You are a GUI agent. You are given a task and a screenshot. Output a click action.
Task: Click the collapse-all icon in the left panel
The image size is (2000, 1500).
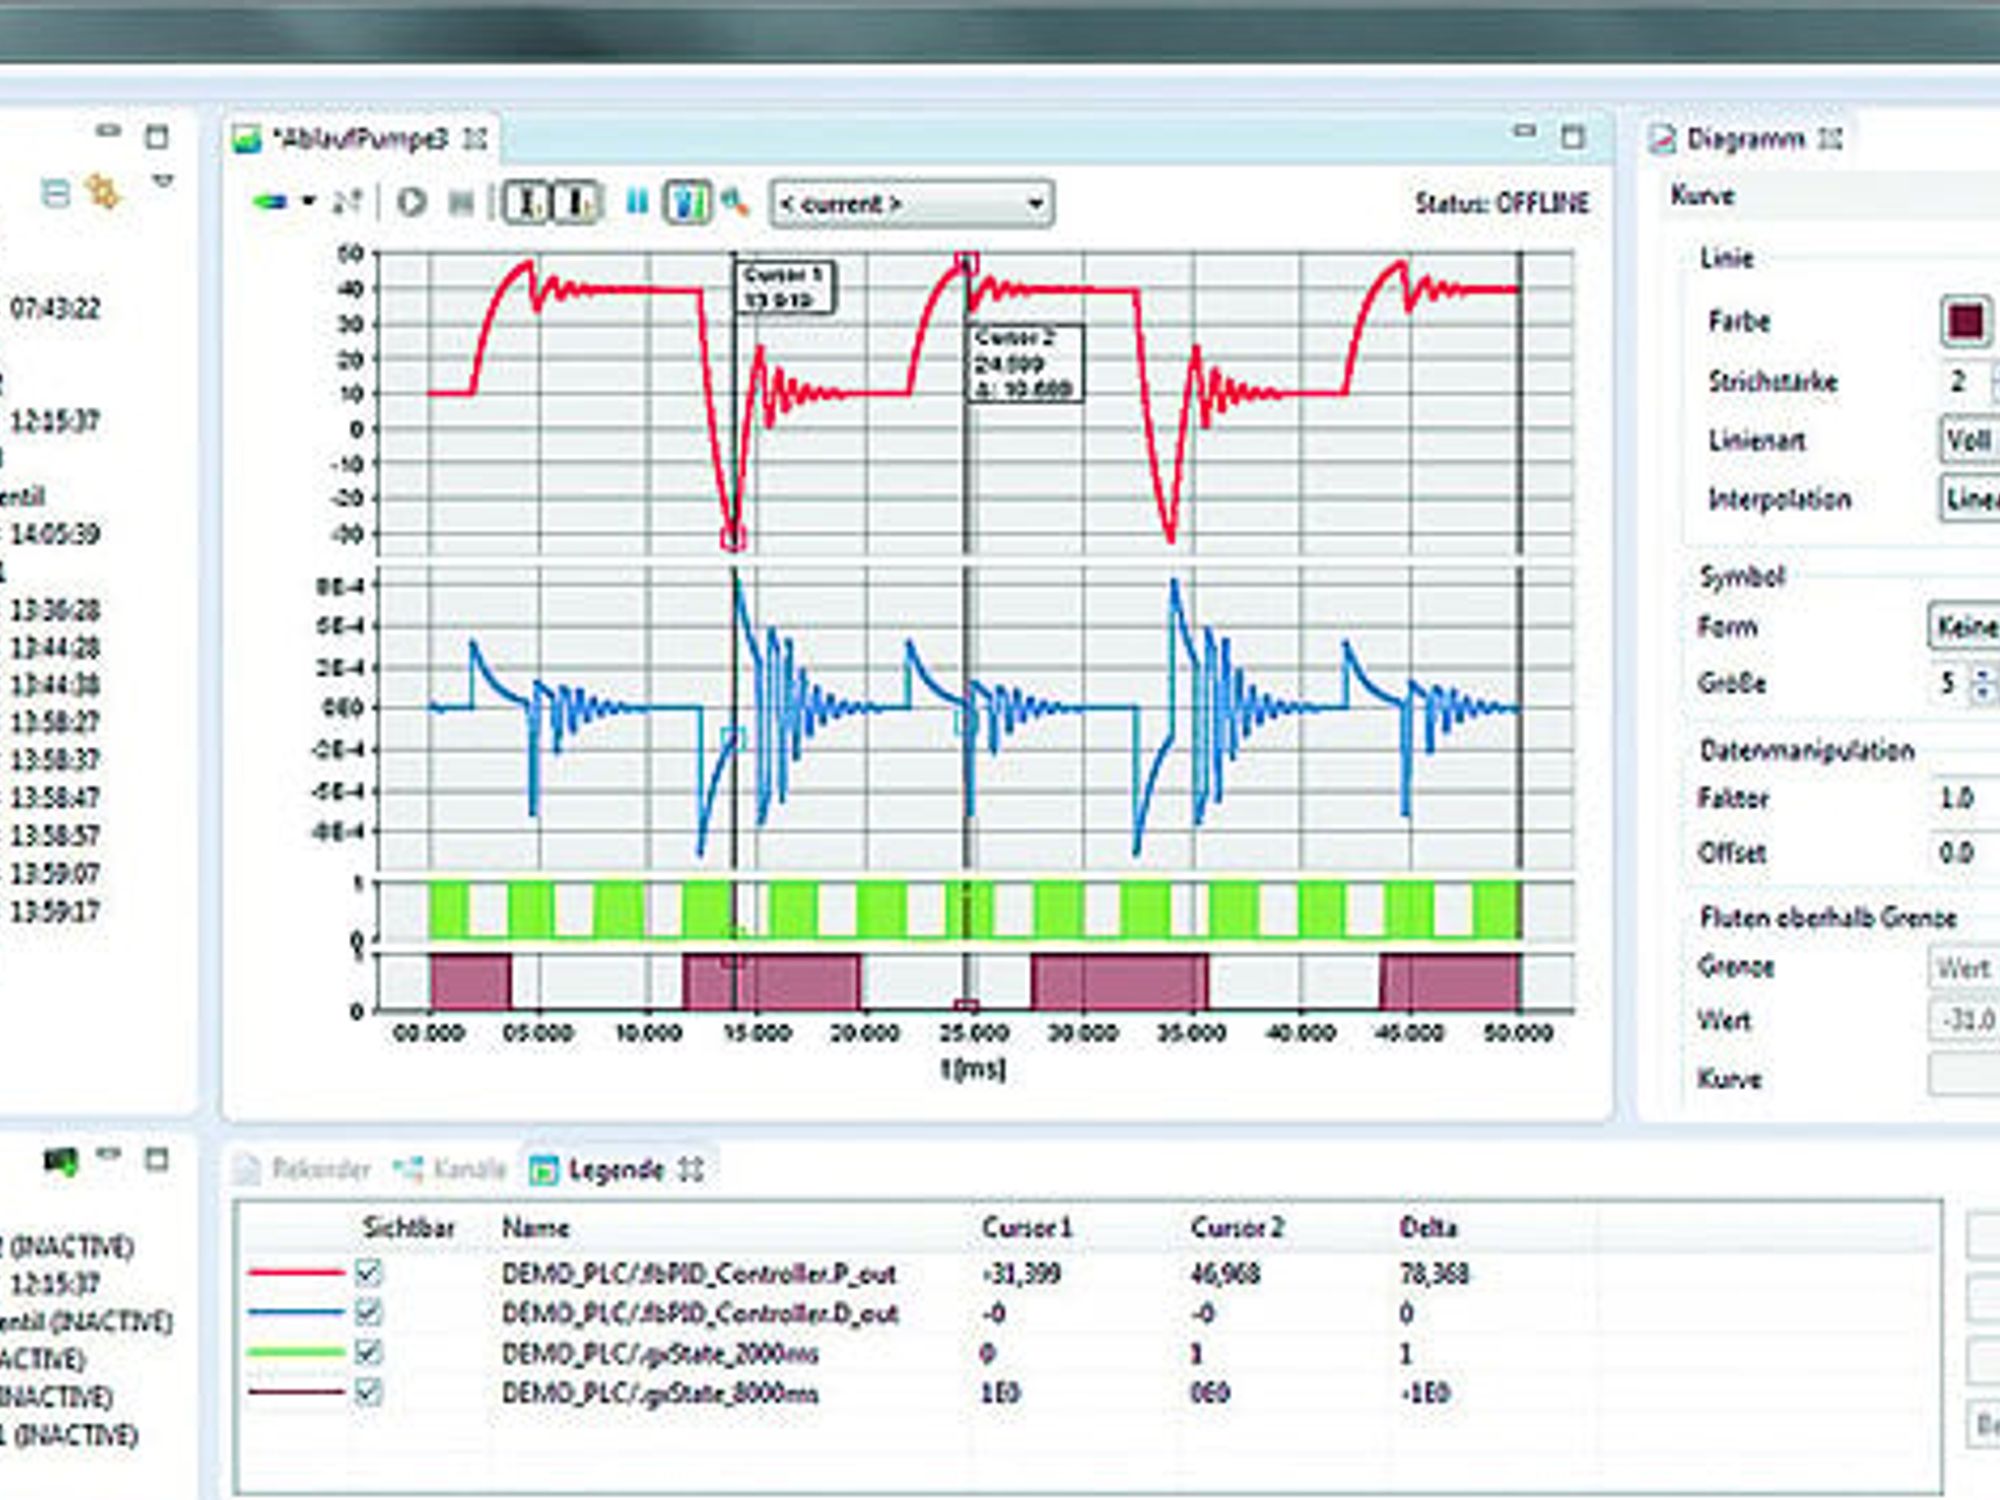pos(56,191)
